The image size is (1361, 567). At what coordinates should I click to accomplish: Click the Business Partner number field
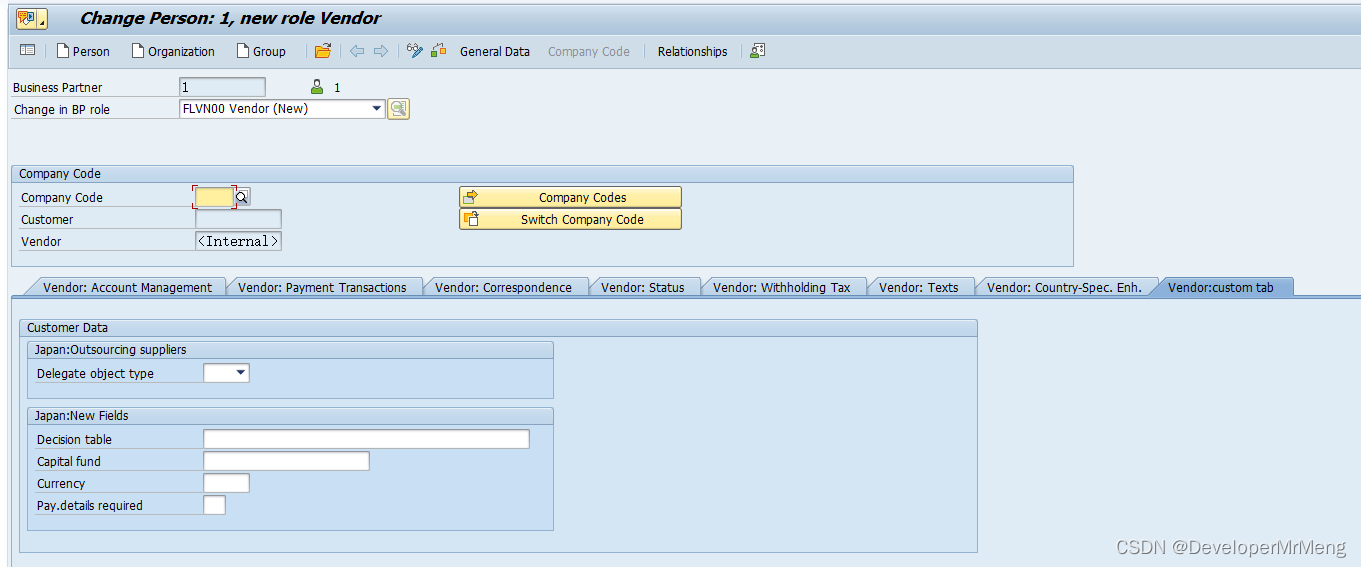(222, 87)
